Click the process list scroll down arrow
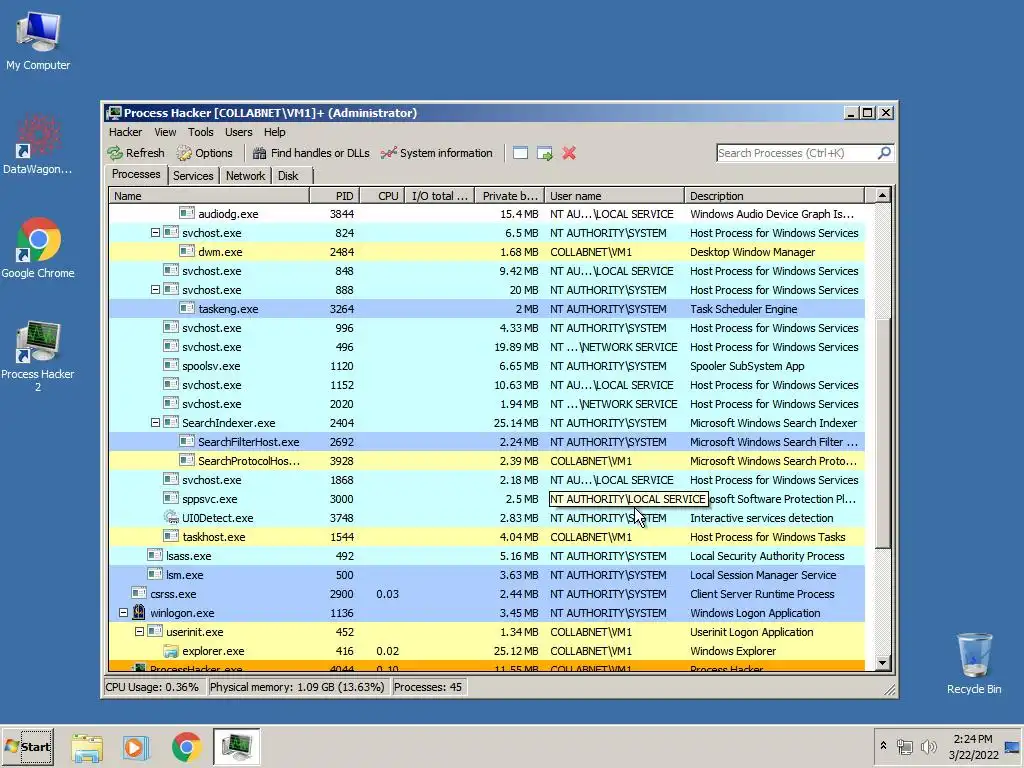 click(882, 663)
